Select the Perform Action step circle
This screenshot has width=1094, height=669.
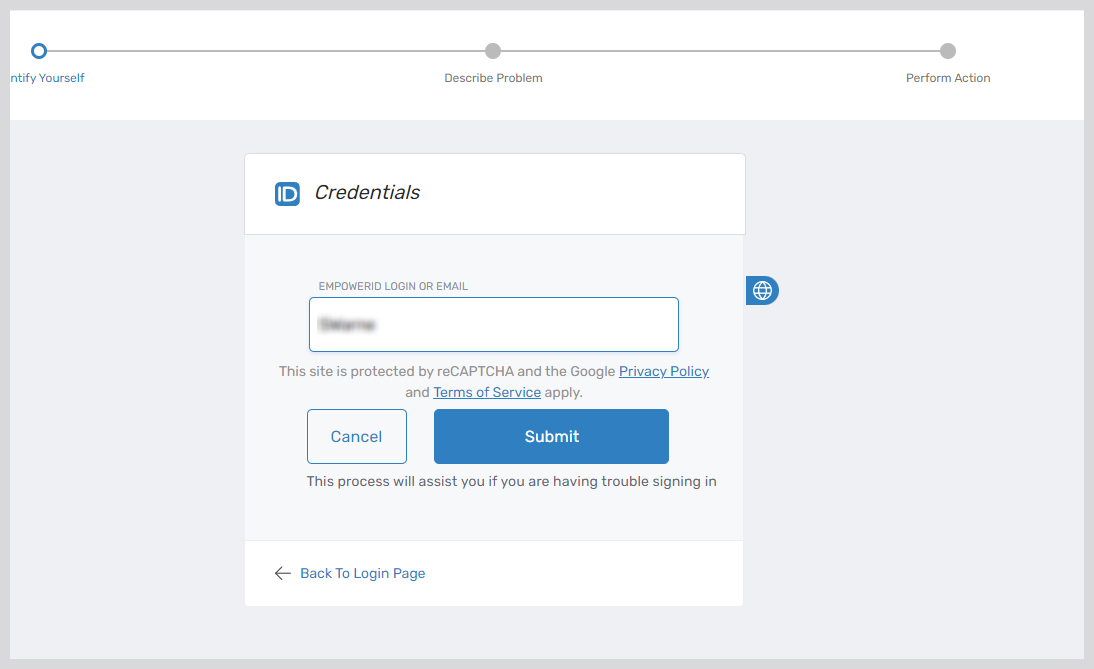(x=948, y=50)
